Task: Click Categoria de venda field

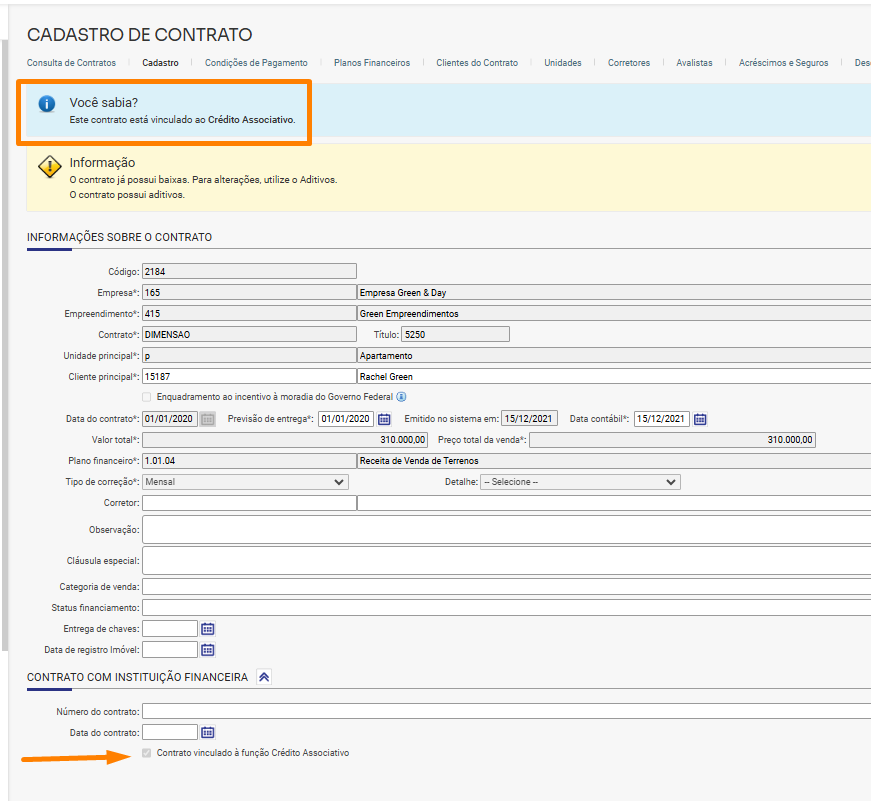Action: 507,587
